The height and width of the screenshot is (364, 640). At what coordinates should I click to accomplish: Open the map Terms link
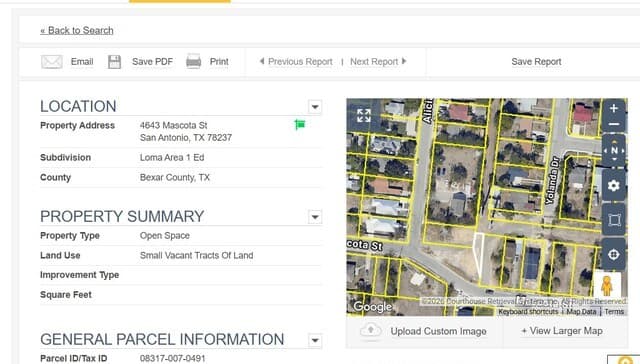pos(614,312)
